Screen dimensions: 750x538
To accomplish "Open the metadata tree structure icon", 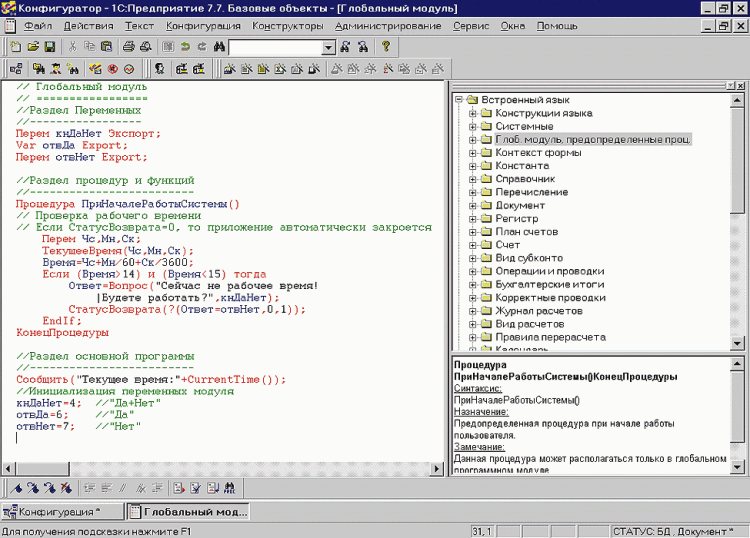I will [x=16, y=69].
